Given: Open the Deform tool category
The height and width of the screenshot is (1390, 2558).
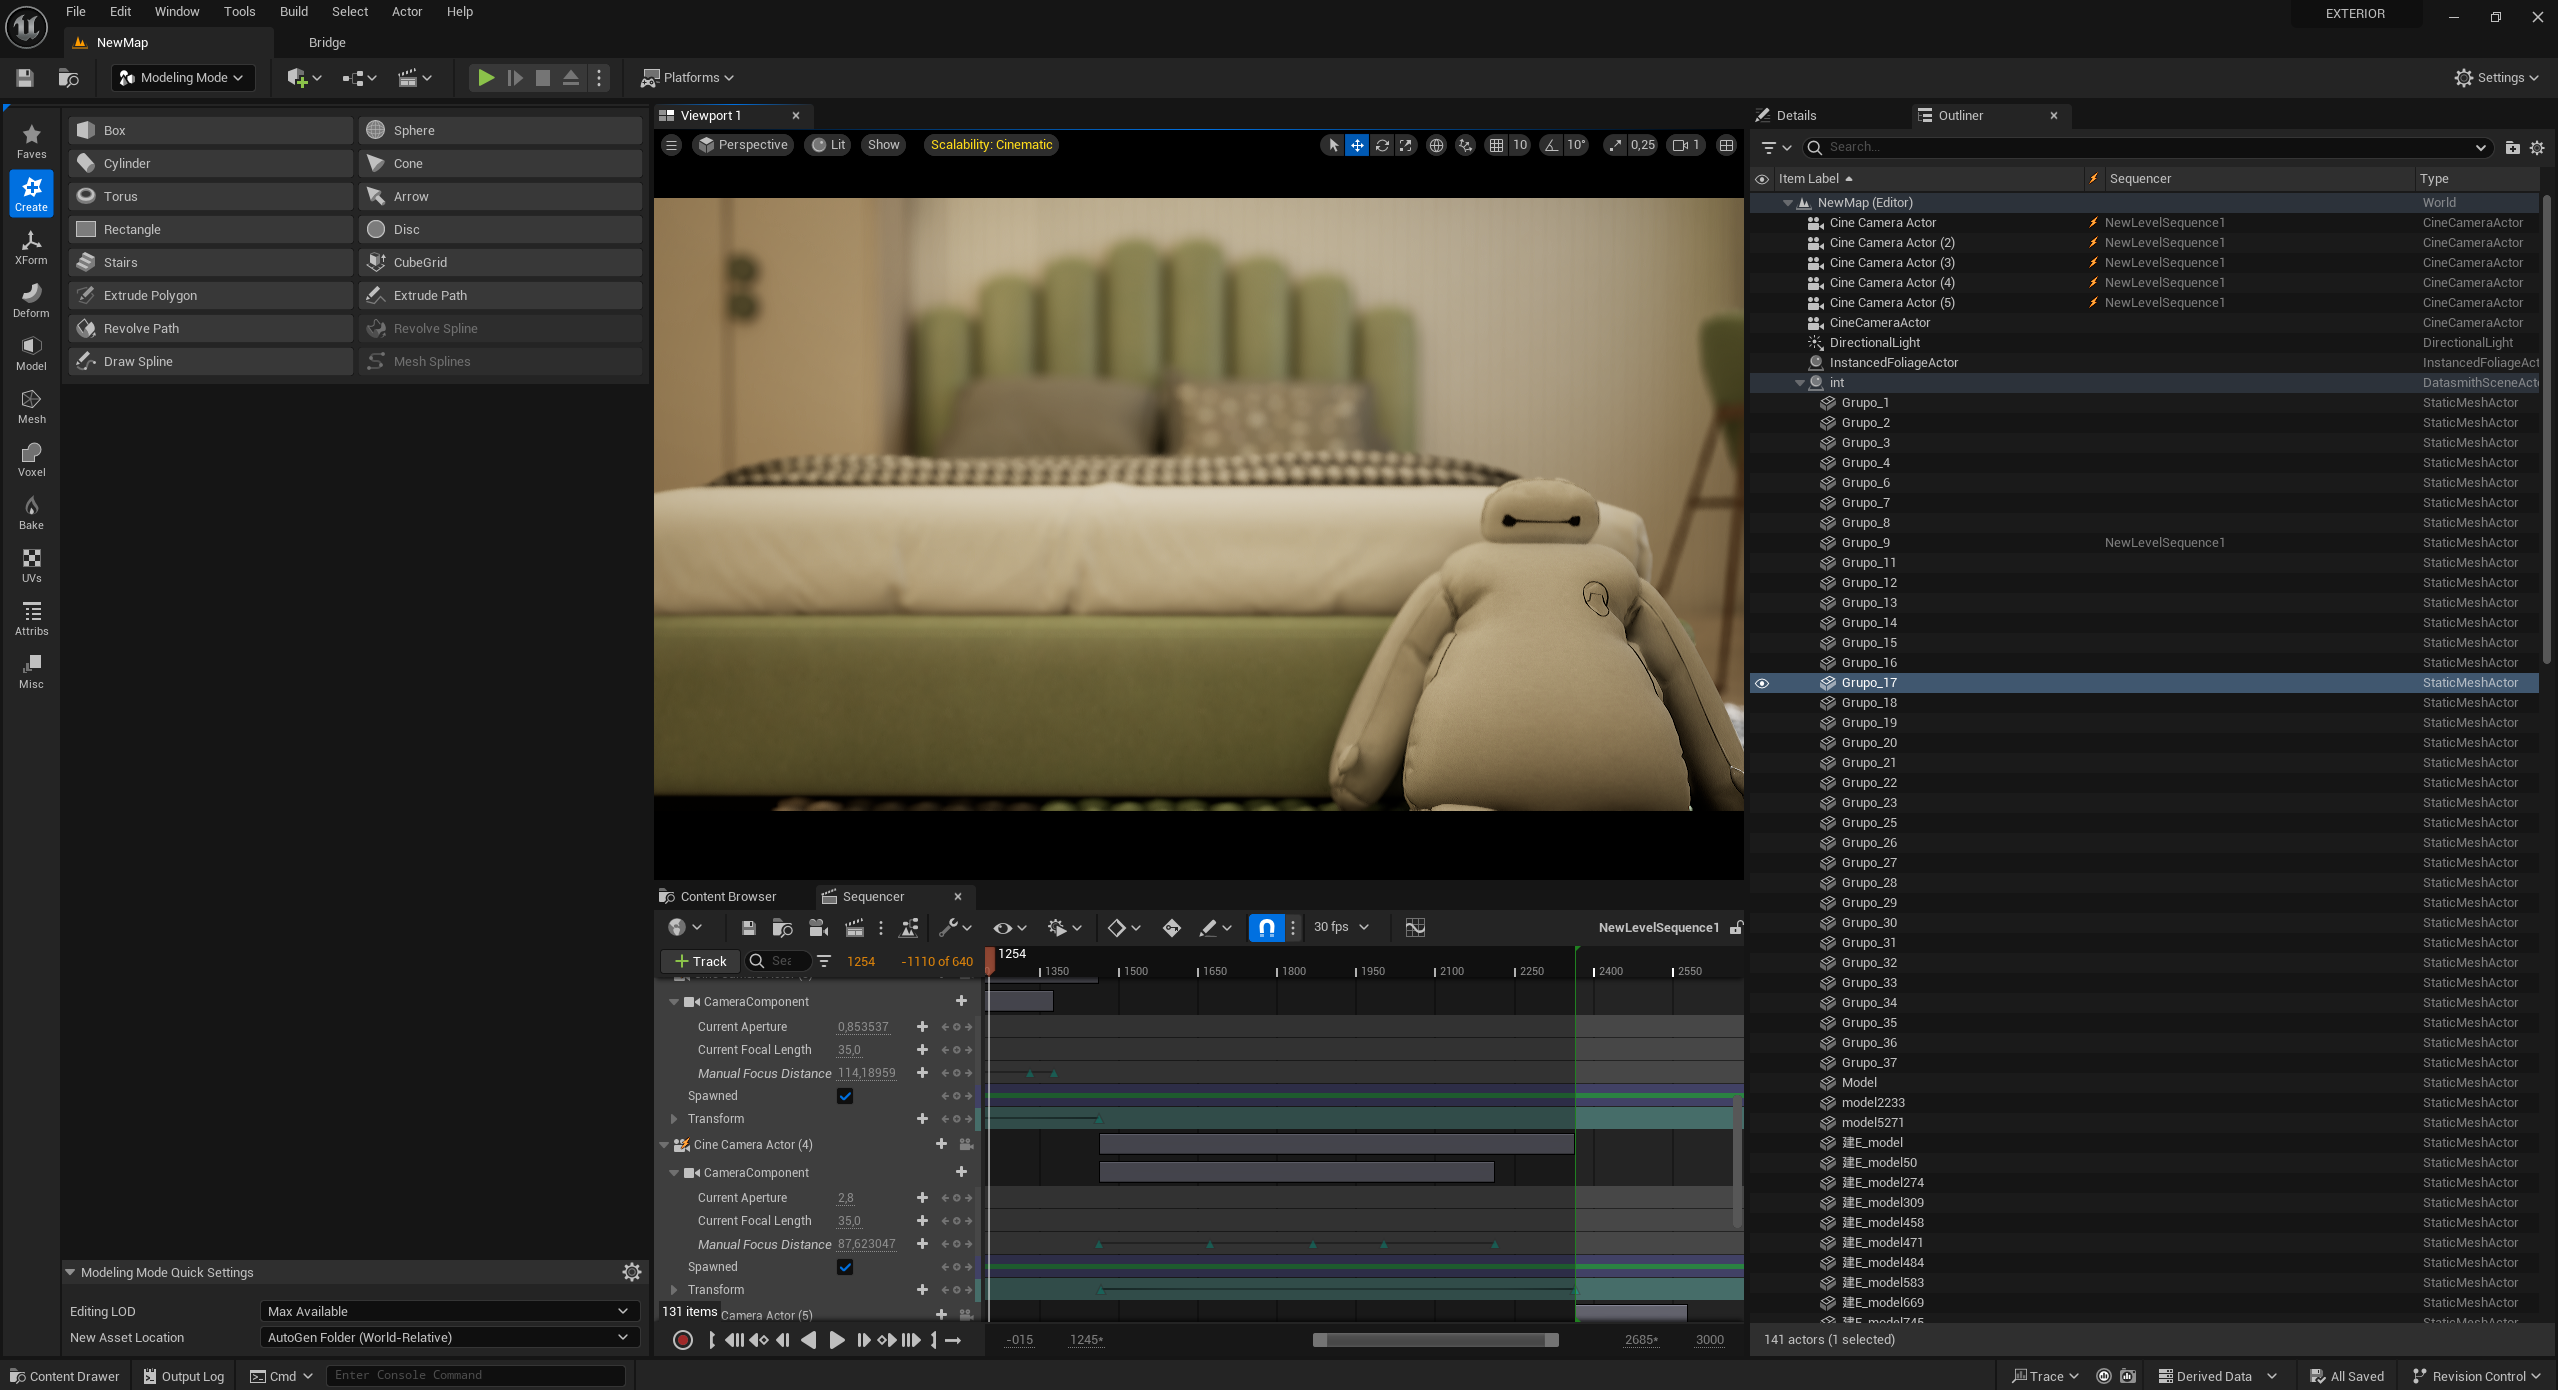Looking at the screenshot, I should (x=31, y=299).
